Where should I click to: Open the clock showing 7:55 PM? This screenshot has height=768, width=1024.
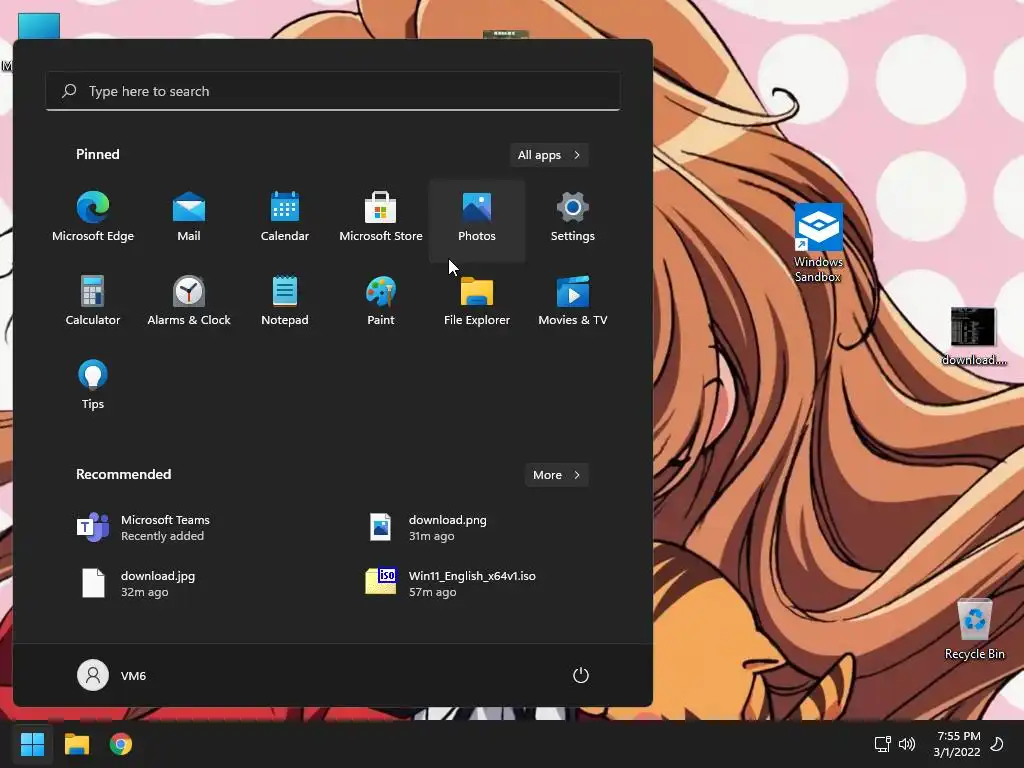(957, 744)
